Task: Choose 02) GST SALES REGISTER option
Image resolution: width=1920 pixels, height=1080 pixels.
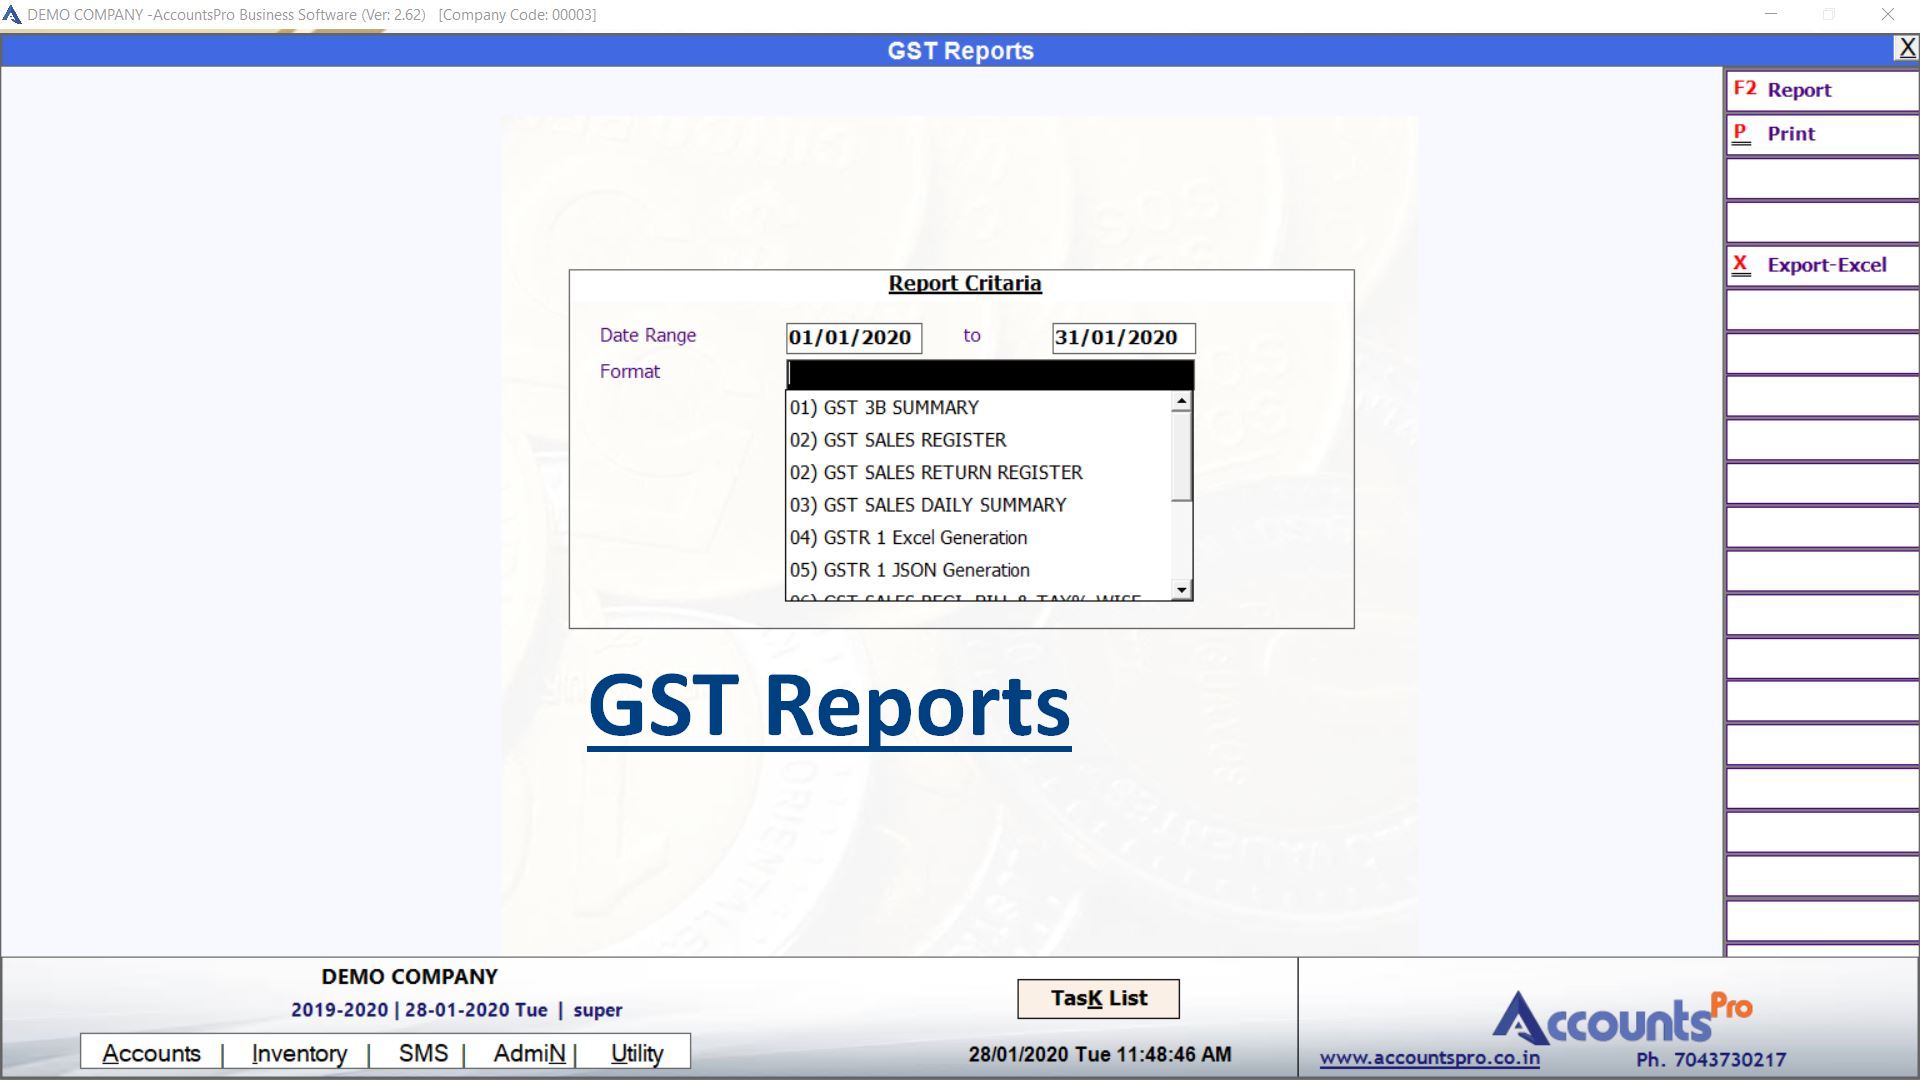Action: (898, 440)
